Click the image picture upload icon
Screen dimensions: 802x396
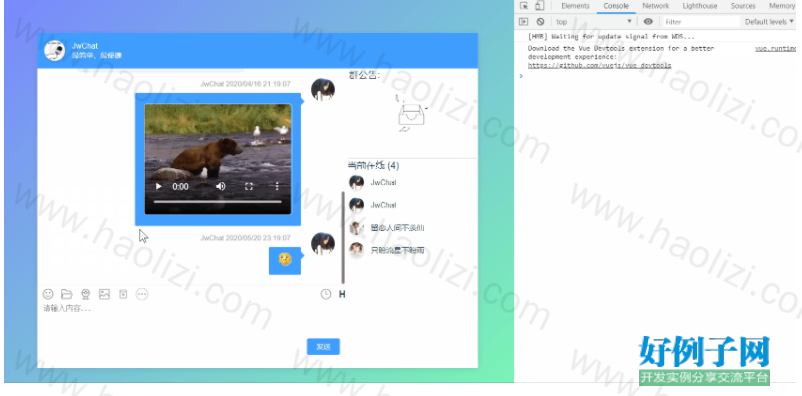coord(104,294)
